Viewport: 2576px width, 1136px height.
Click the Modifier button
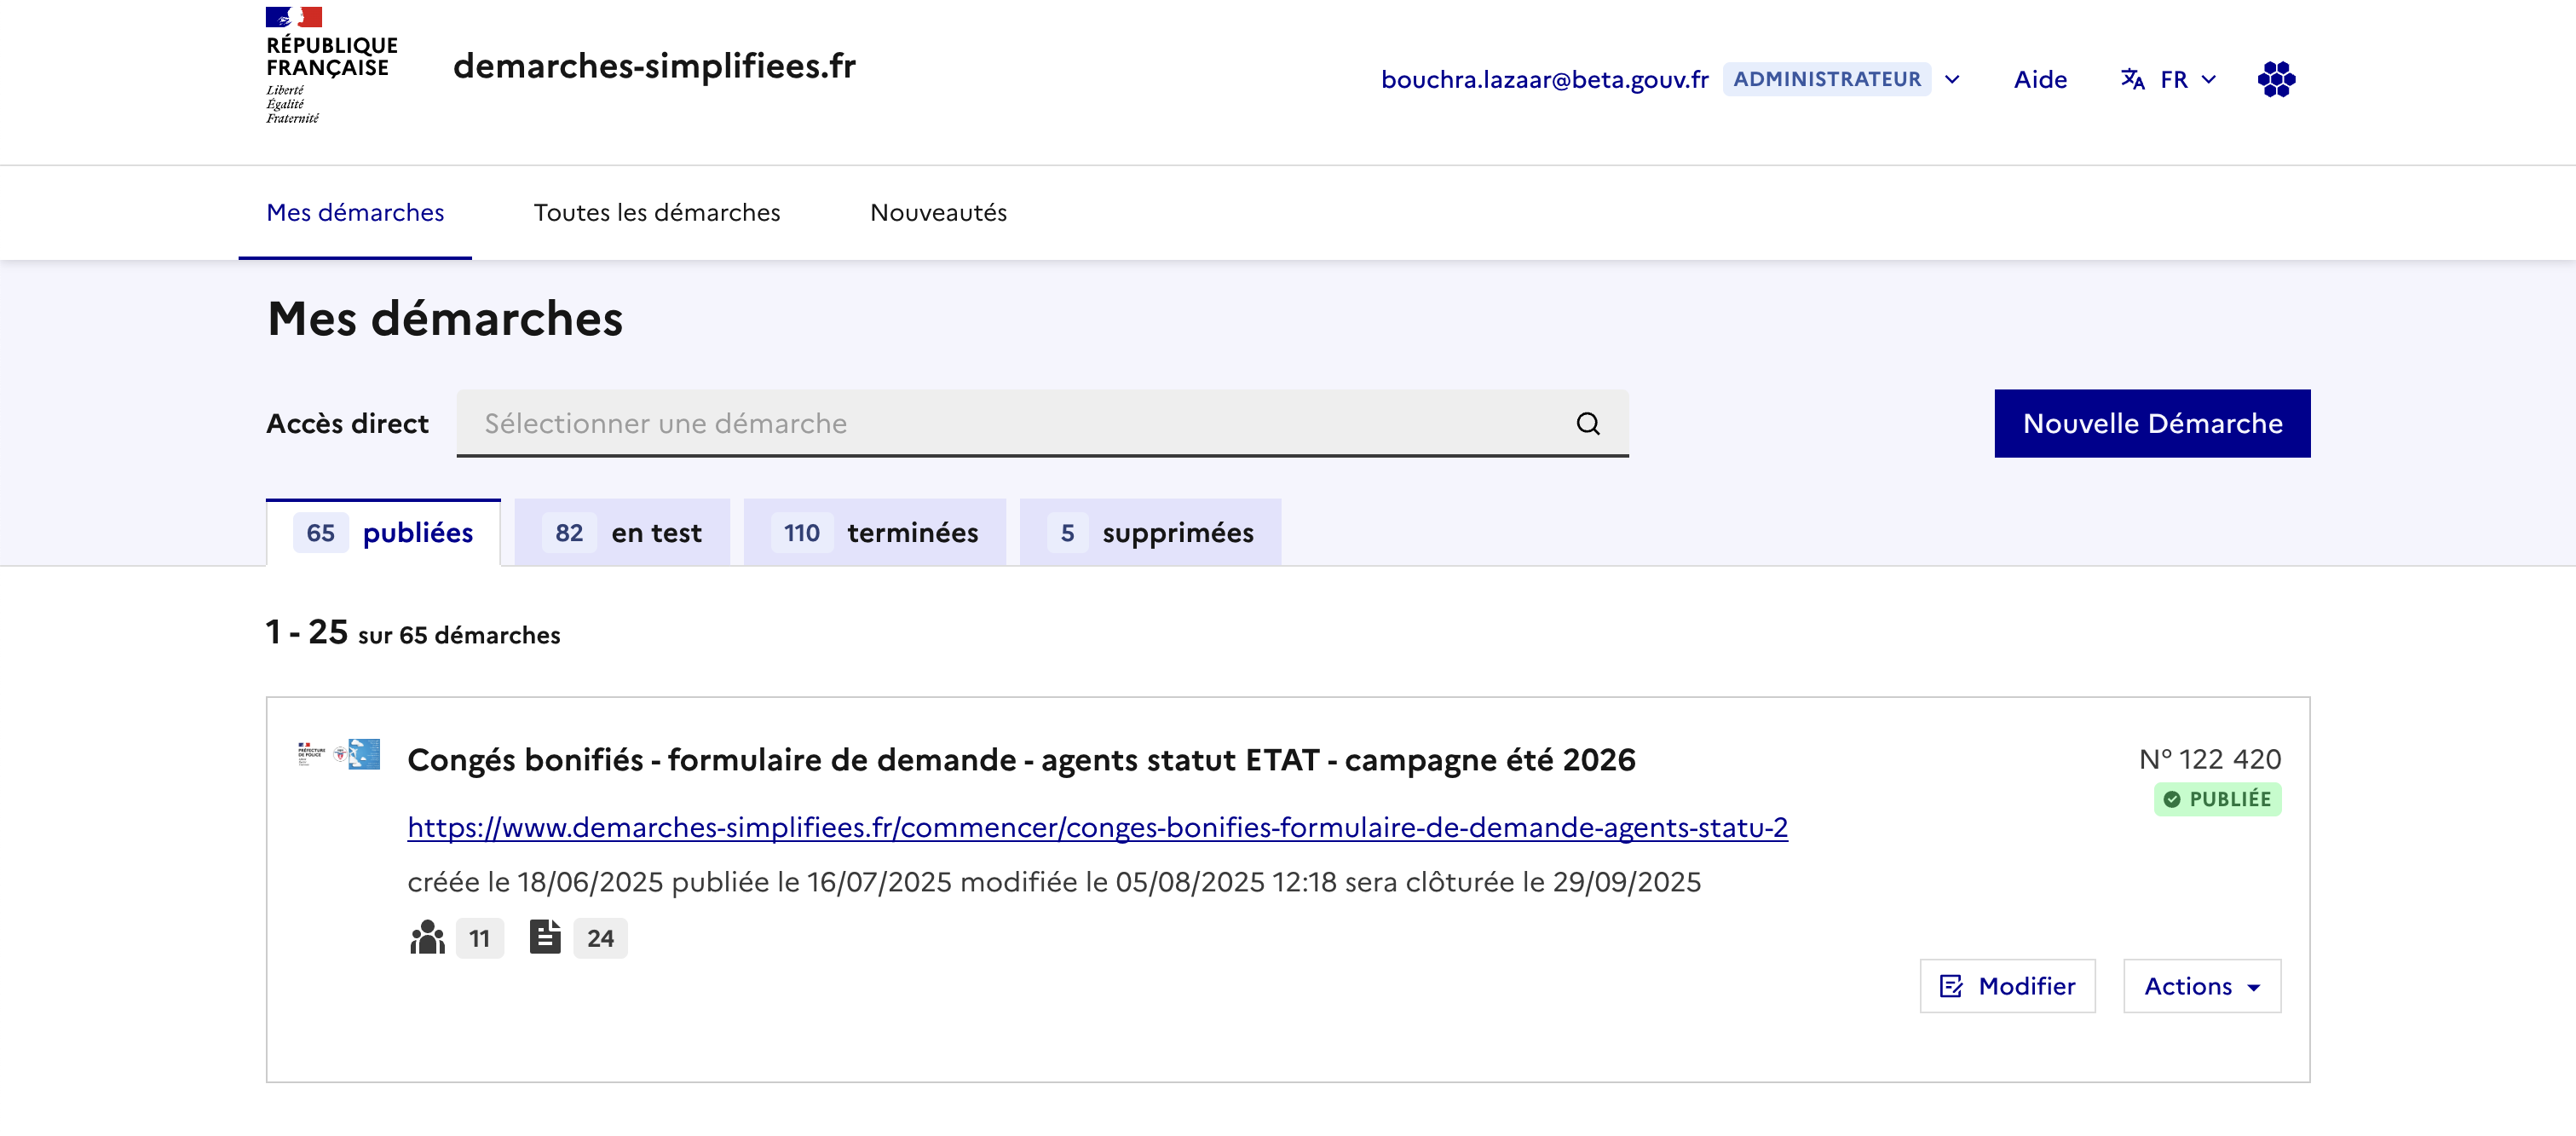2007,986
